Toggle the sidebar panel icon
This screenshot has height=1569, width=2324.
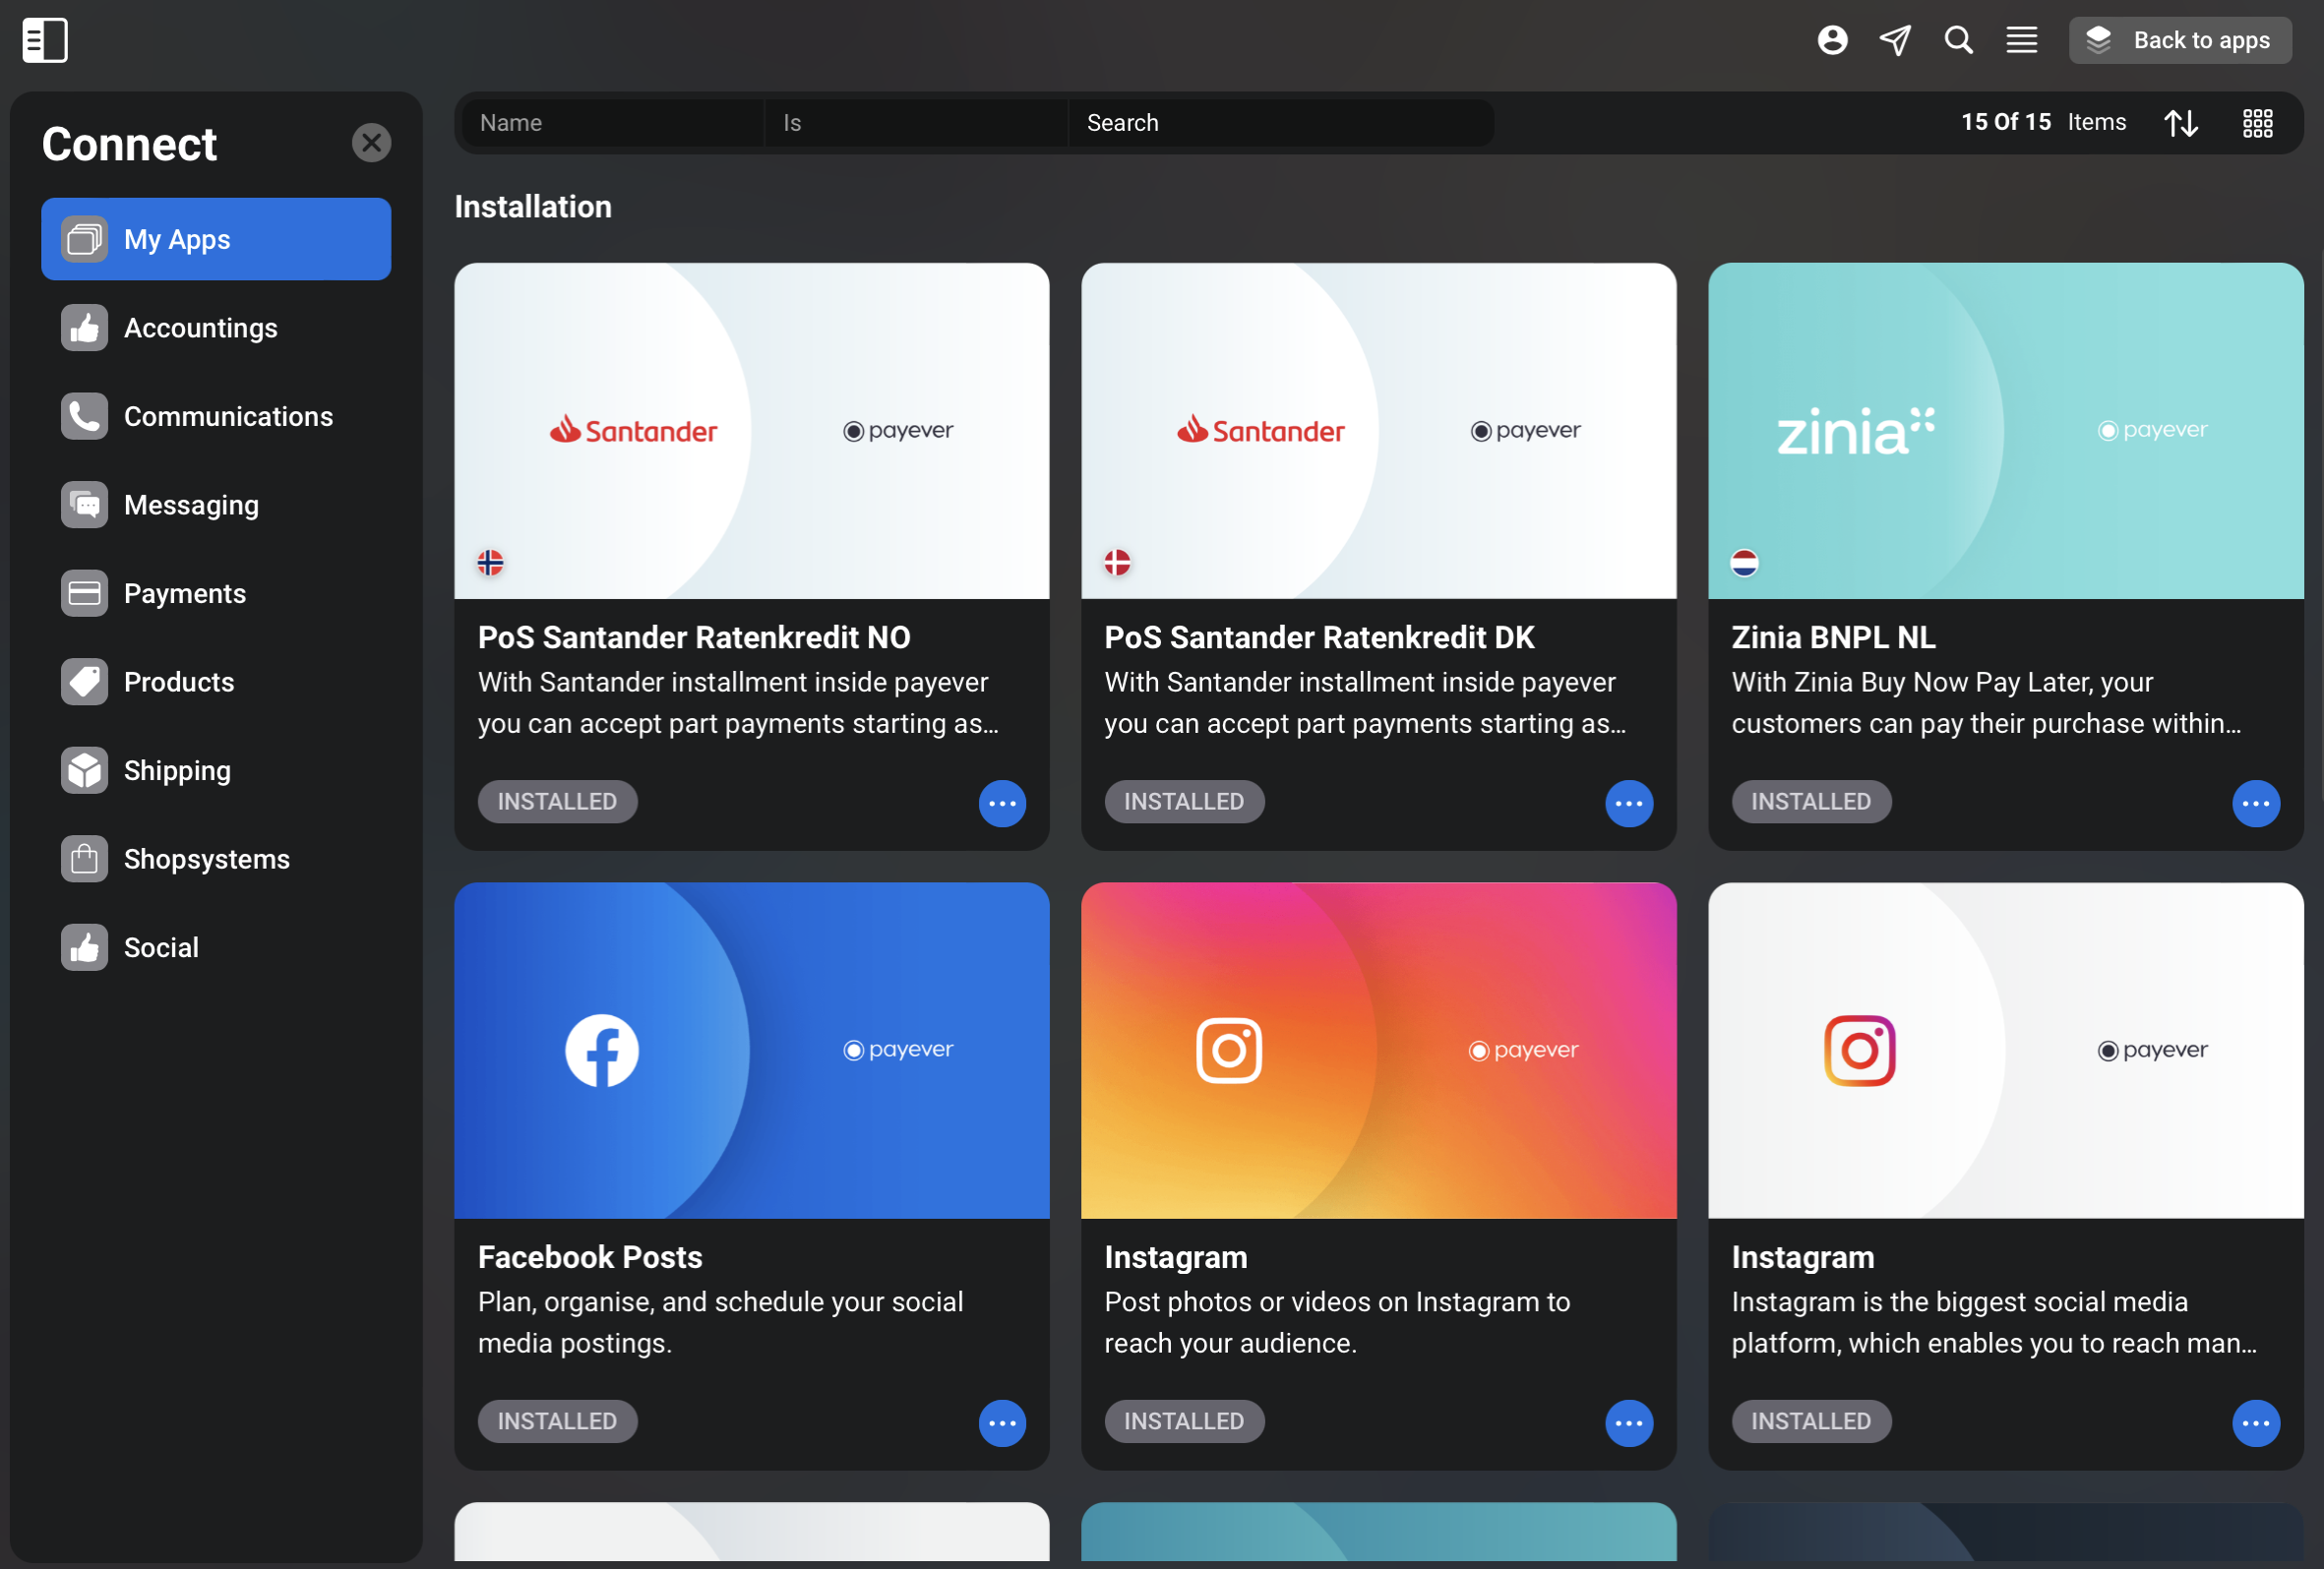[45, 40]
